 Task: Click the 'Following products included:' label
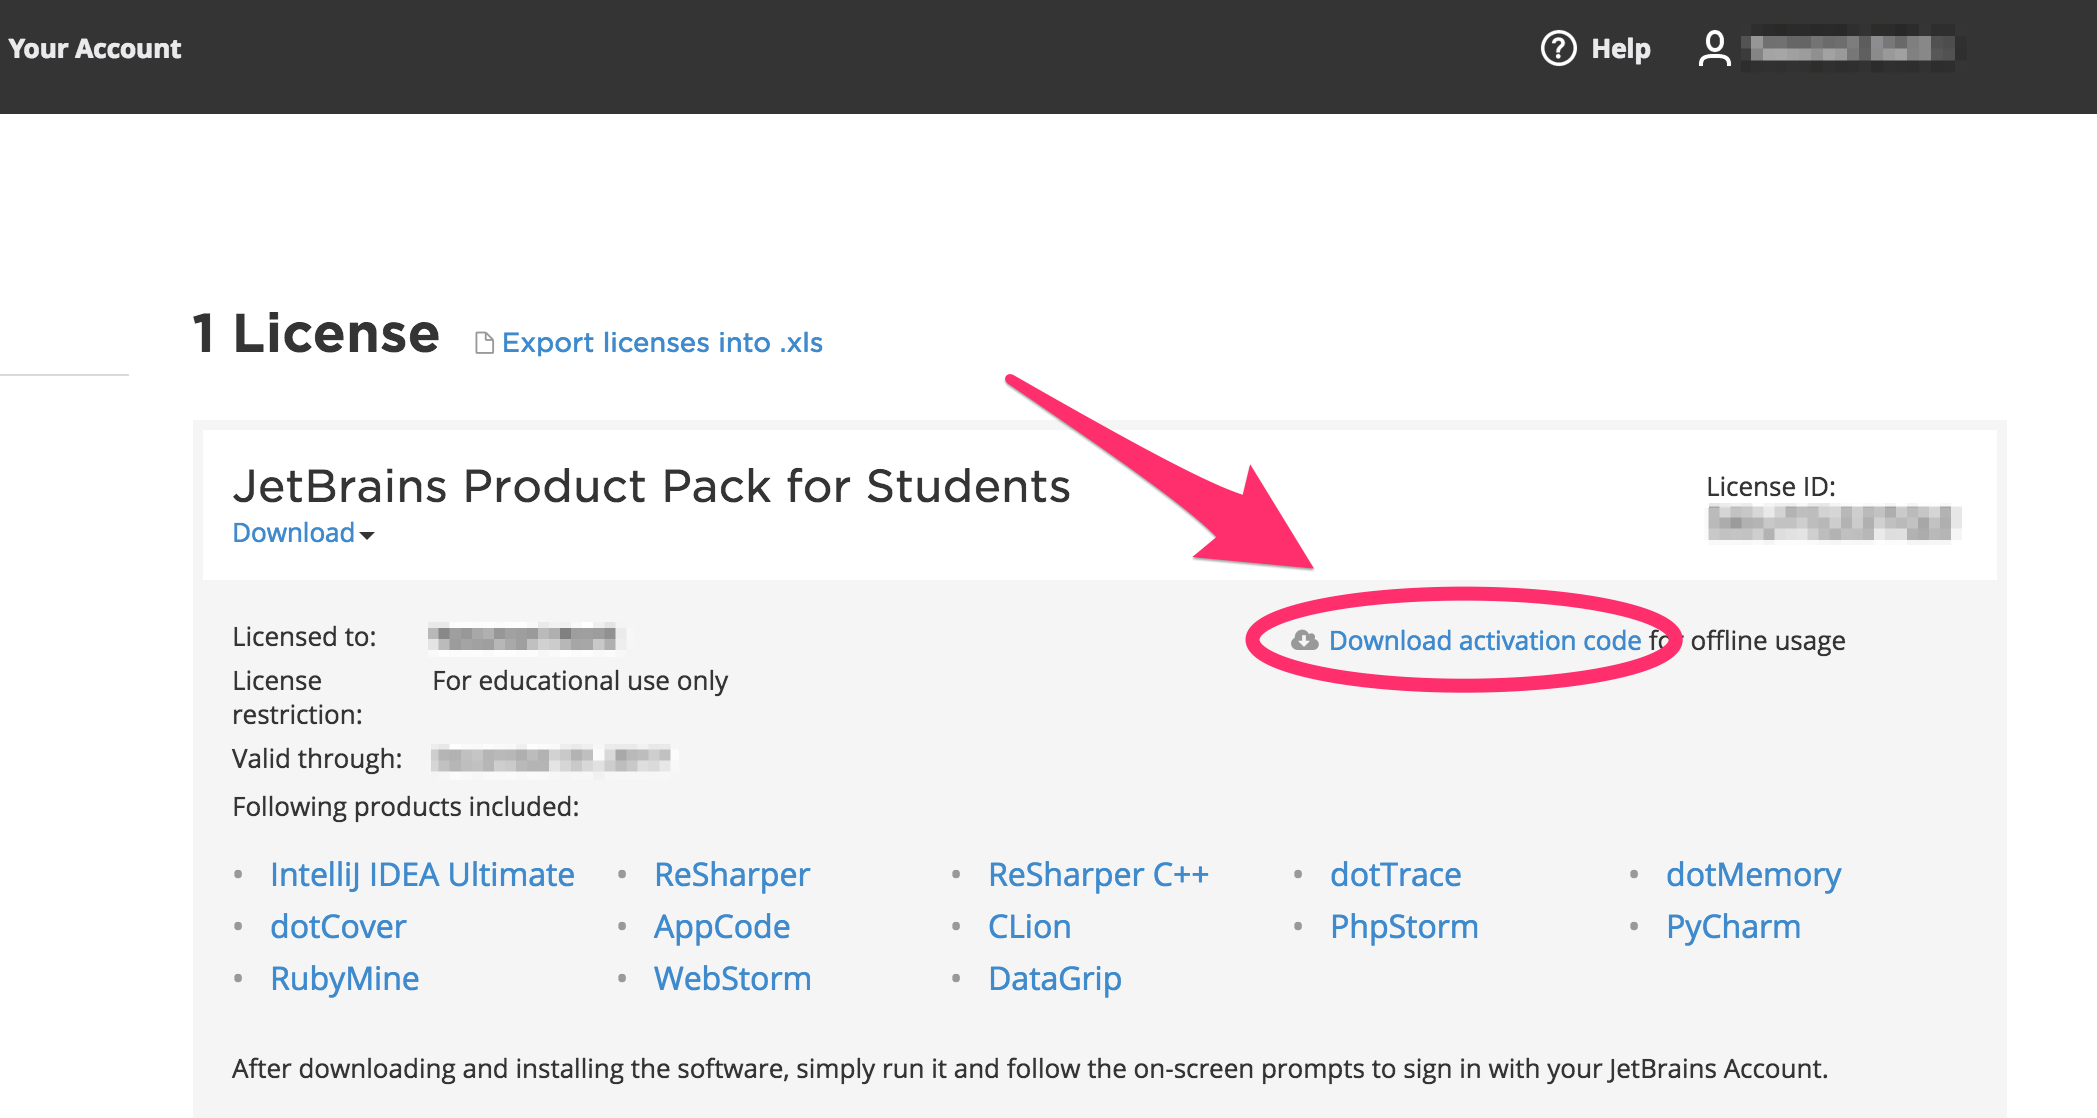[406, 807]
